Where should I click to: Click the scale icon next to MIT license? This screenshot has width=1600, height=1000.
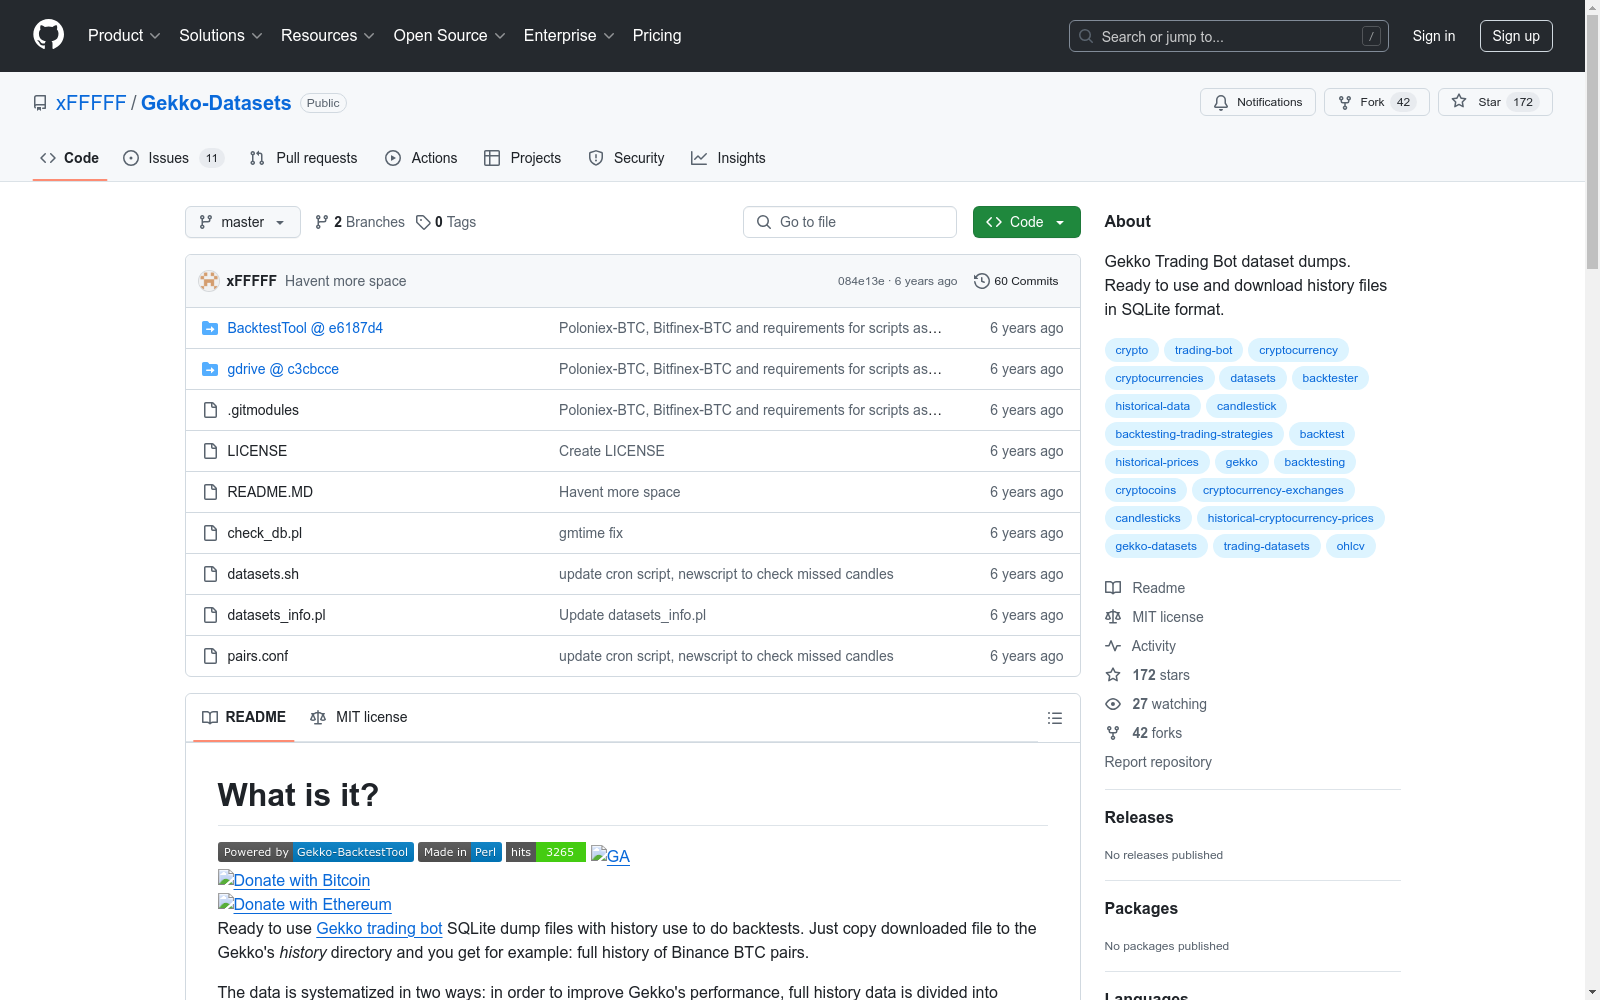pos(1113,617)
